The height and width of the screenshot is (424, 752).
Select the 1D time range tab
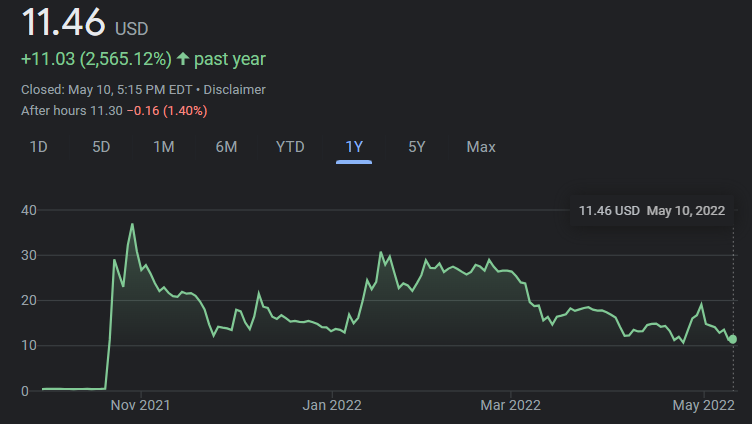point(38,147)
